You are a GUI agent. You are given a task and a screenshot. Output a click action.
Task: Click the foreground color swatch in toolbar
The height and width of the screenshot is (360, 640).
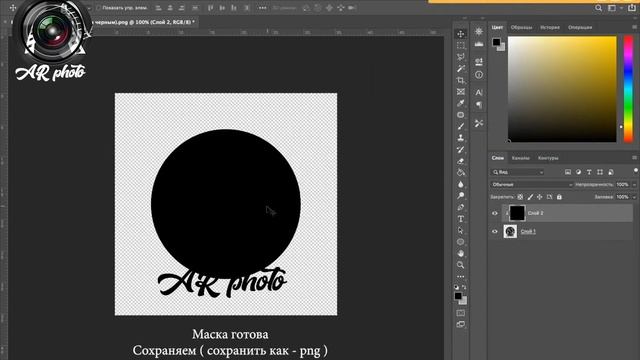(x=458, y=296)
